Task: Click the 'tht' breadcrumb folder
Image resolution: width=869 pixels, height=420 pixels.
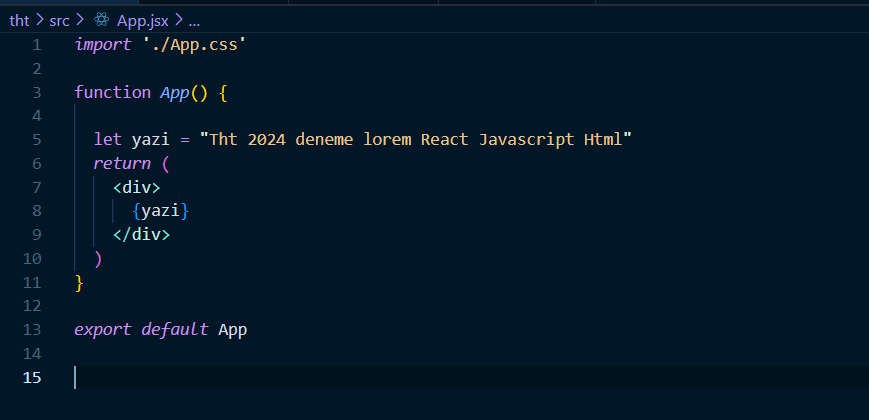Action: 19,21
